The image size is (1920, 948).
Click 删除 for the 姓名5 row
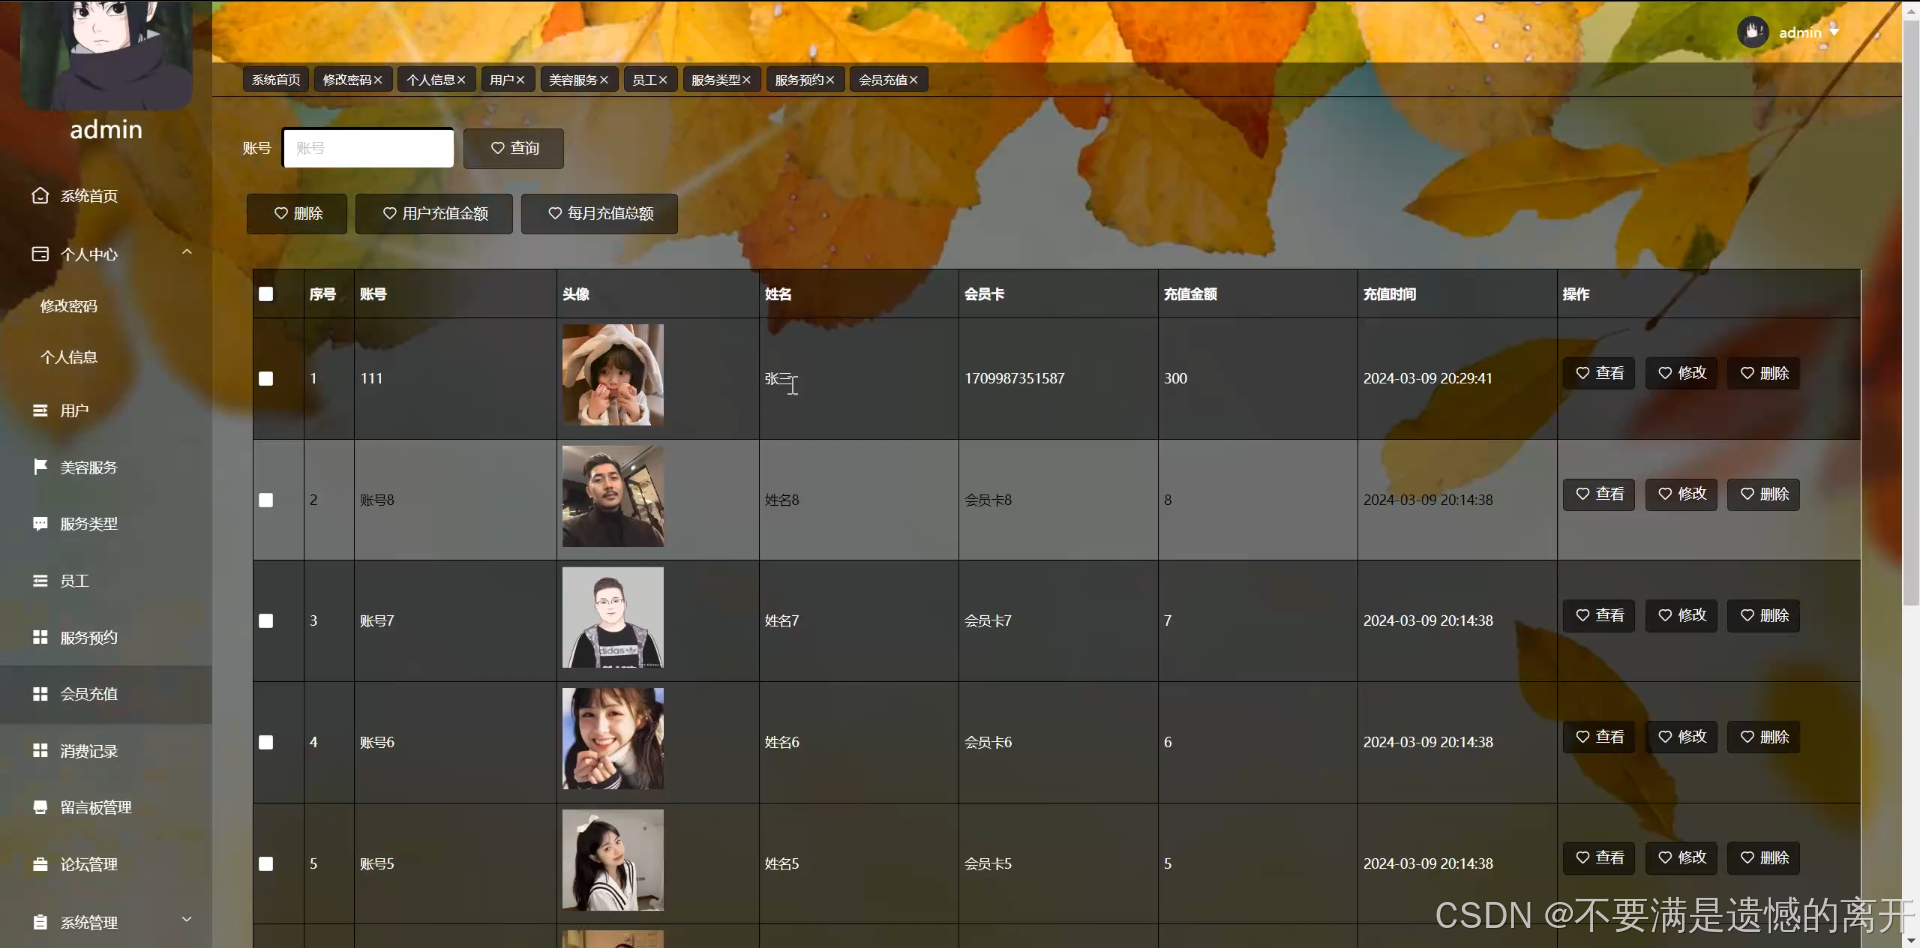[1763, 858]
